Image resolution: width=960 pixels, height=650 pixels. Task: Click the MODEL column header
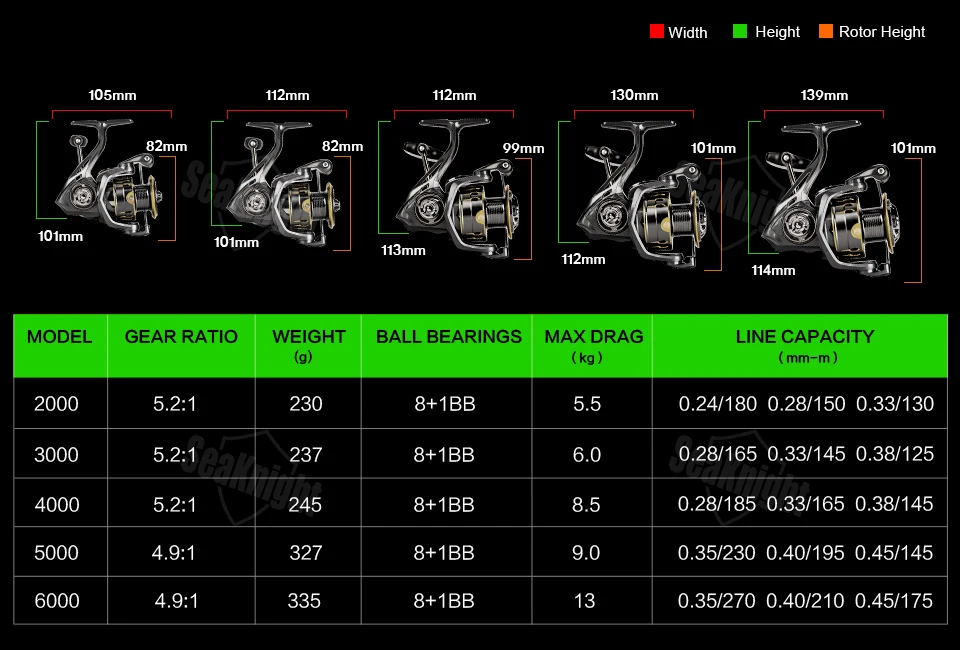59,337
